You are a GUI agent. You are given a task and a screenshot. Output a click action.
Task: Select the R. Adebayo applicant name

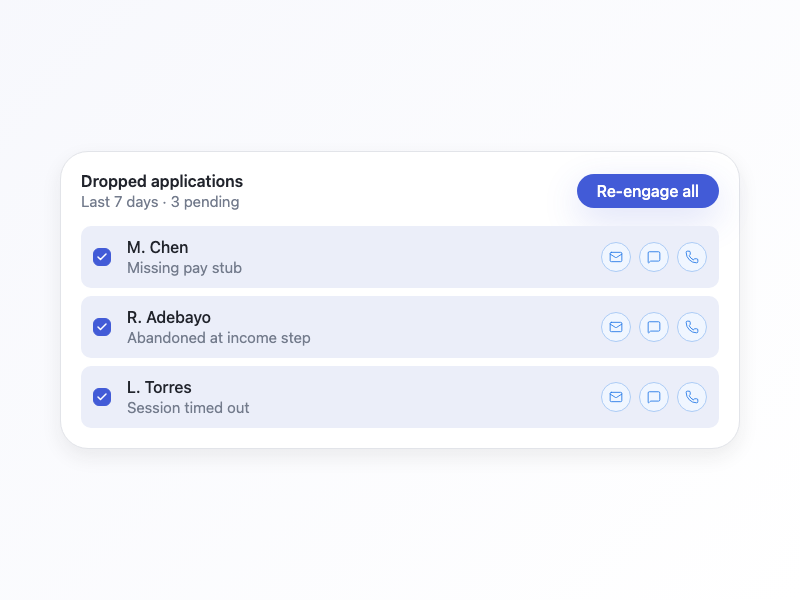point(169,318)
